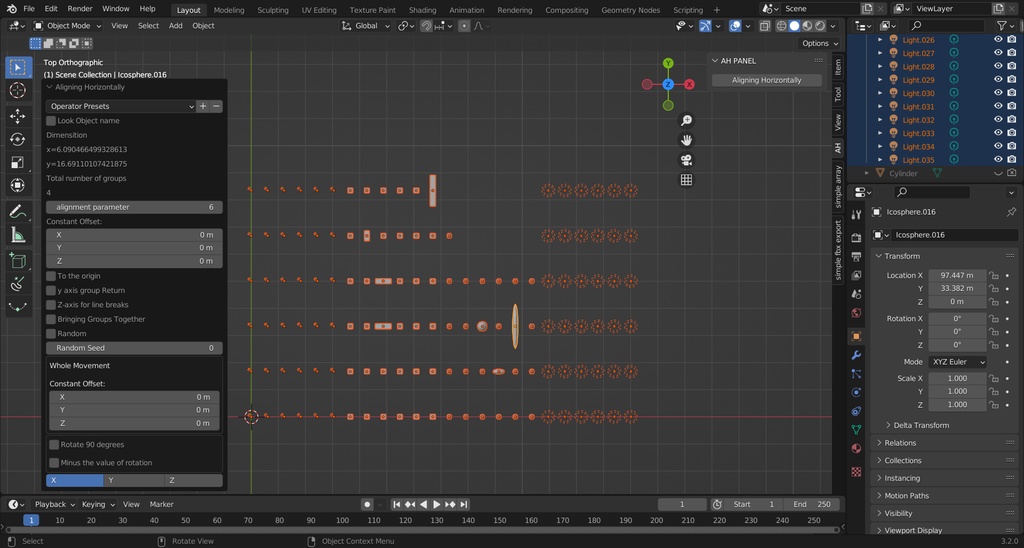Select the Select Box tool
This screenshot has width=1024, height=548.
(18, 67)
